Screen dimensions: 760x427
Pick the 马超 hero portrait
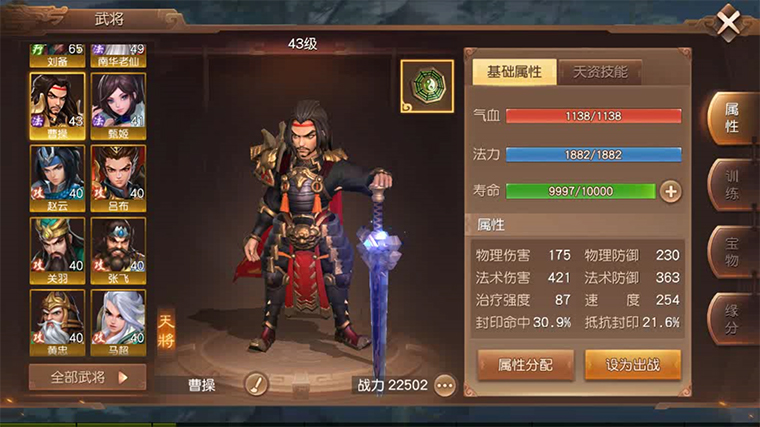(118, 323)
